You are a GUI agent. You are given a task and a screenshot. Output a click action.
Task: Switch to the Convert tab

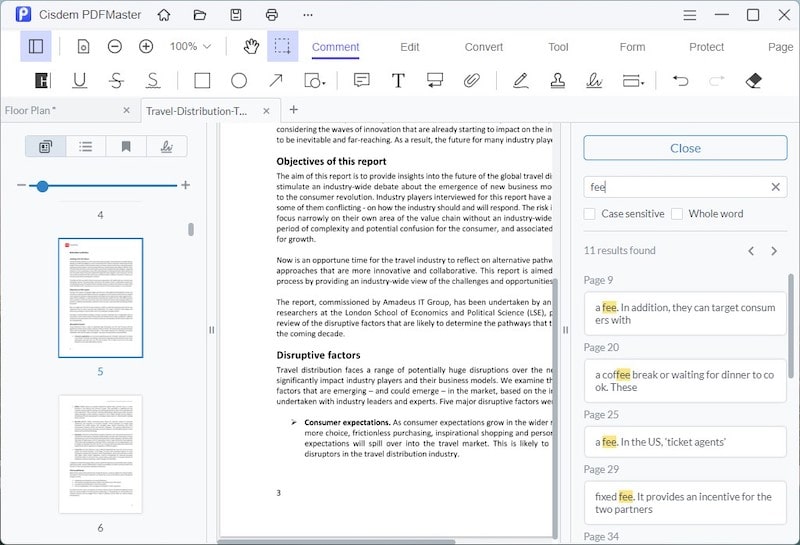click(484, 47)
